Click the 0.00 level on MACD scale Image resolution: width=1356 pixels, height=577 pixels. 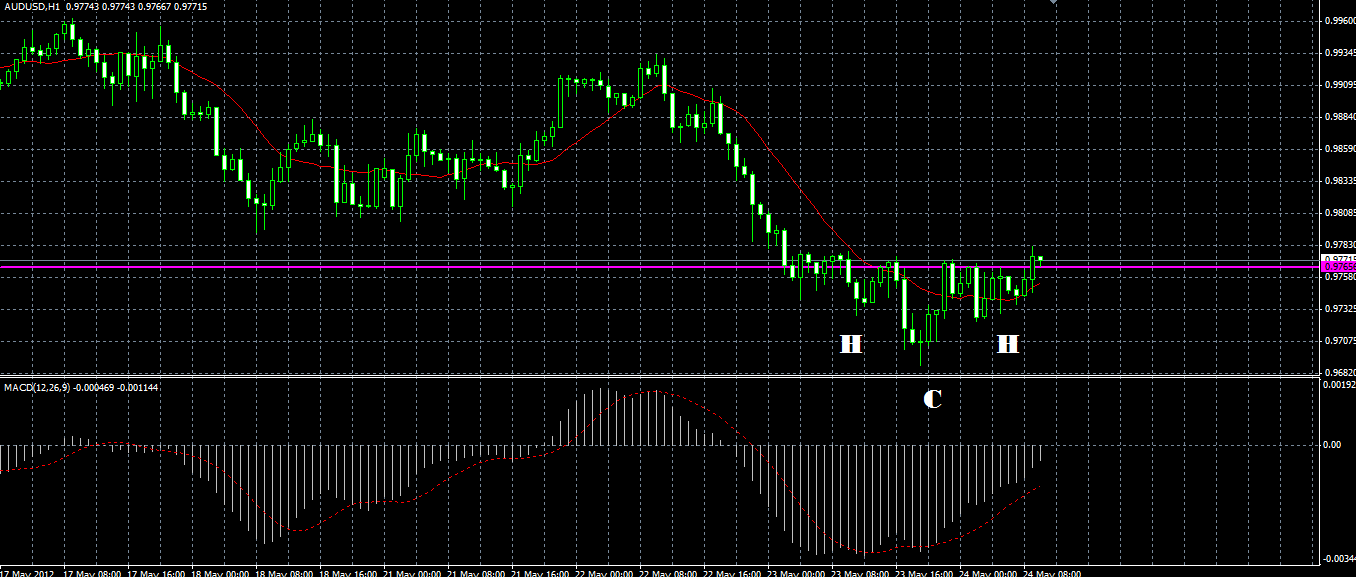1332,444
